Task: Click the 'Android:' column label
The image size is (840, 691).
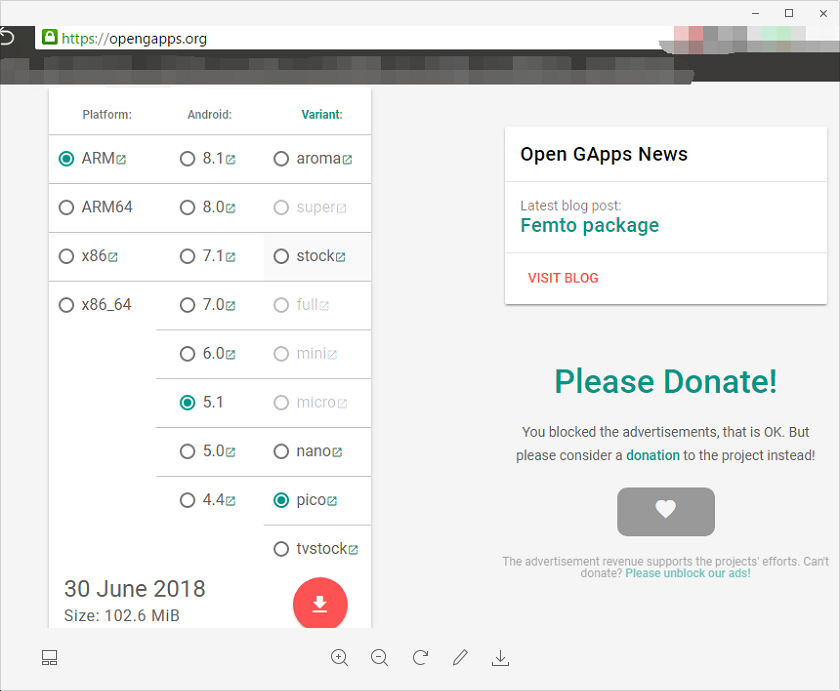Action: (x=209, y=114)
